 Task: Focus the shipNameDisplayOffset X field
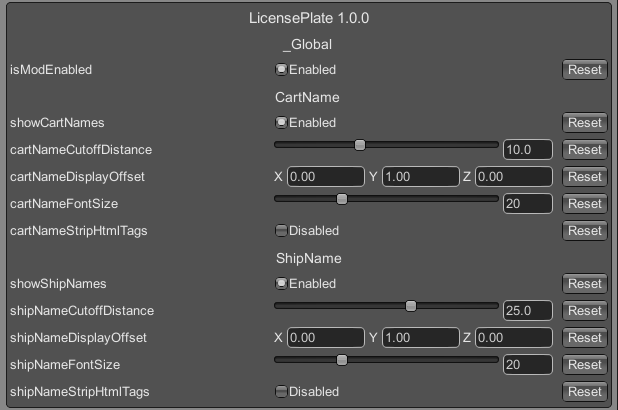point(326,337)
